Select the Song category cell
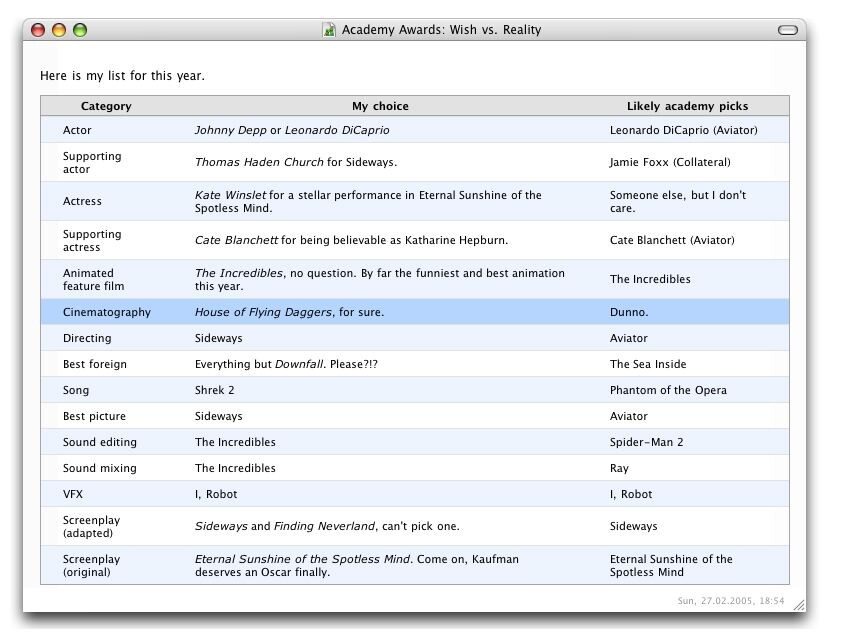 [76, 390]
